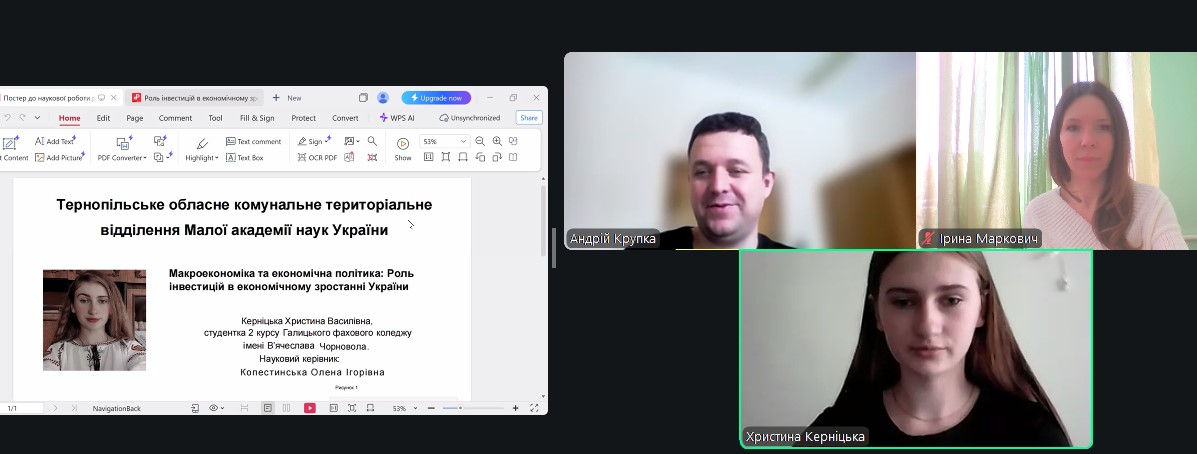Click the Zoom Out magnifier icon

tap(480, 142)
